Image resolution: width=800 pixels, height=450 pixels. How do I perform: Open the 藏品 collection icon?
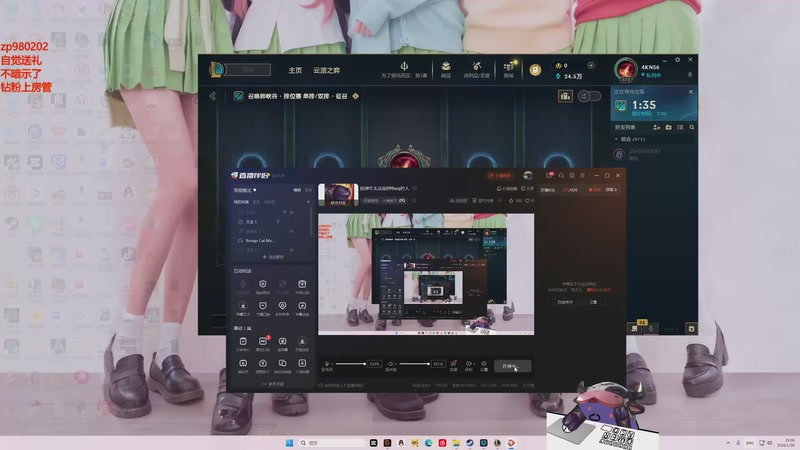[x=445, y=66]
